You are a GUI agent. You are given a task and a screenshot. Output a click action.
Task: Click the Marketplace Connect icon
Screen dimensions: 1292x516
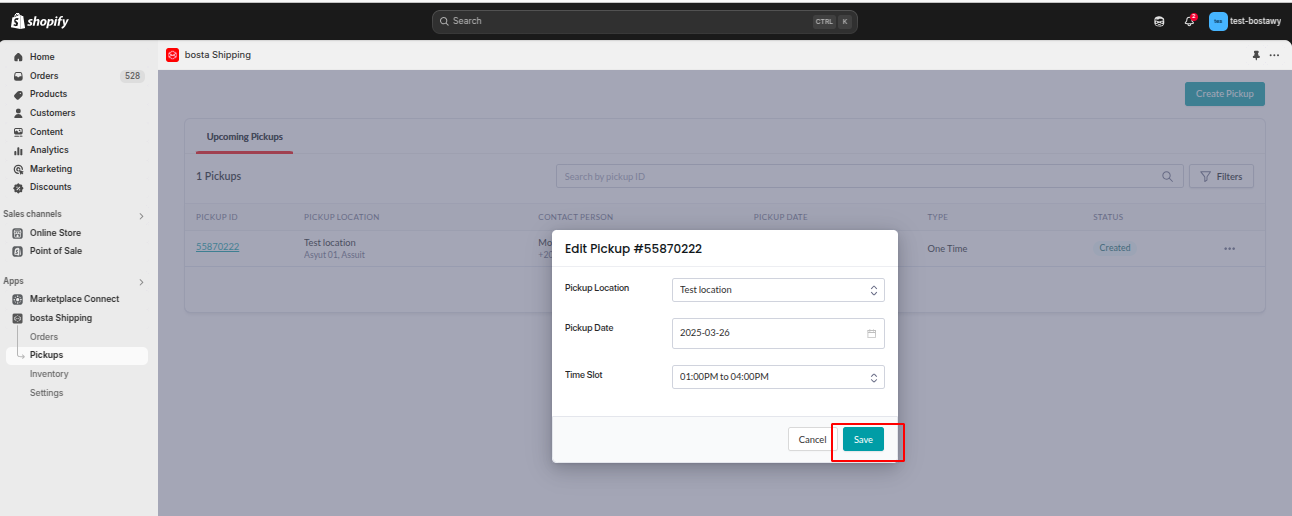tap(18, 299)
